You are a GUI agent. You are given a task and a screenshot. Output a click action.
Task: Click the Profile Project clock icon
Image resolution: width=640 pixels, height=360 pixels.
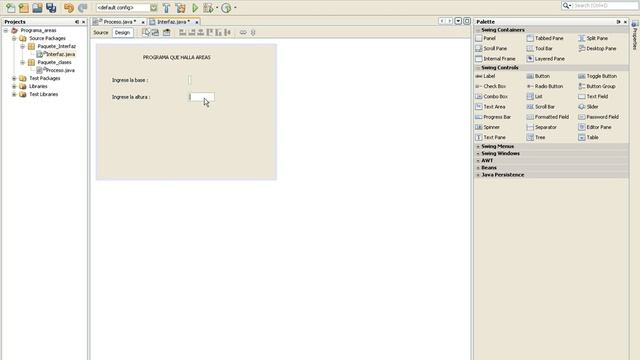coord(226,7)
